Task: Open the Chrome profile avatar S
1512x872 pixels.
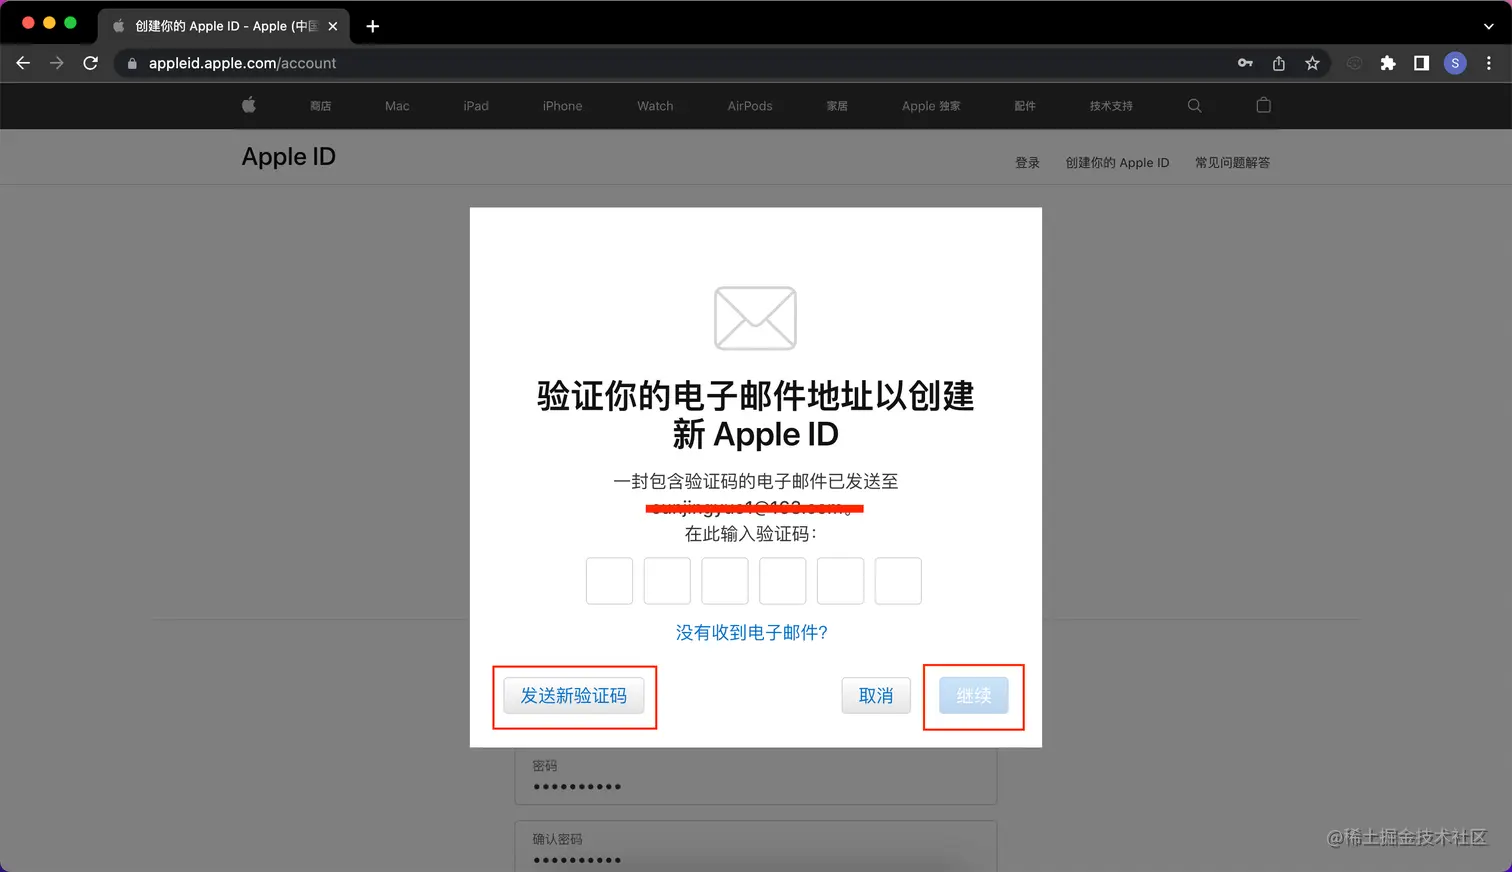Action: (1455, 63)
